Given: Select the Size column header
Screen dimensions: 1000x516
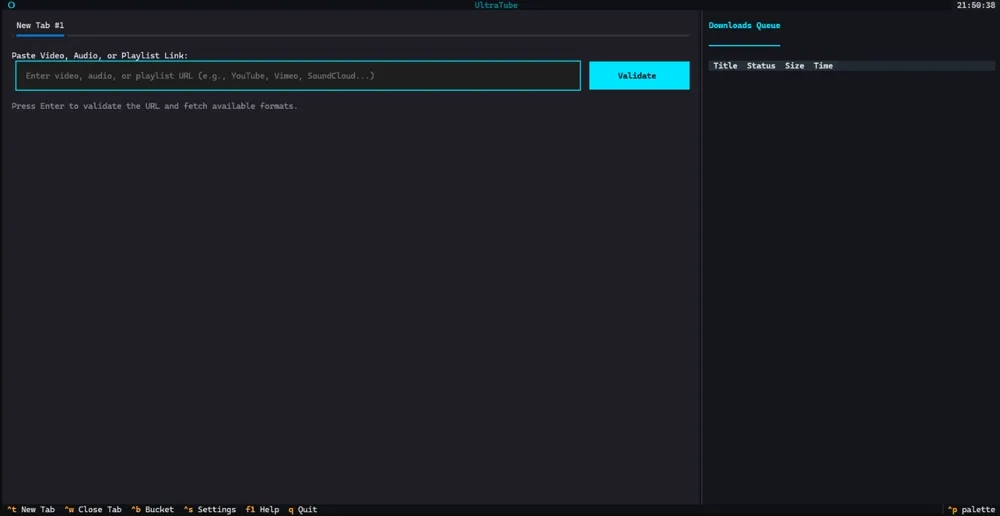Looking at the screenshot, I should point(794,66).
